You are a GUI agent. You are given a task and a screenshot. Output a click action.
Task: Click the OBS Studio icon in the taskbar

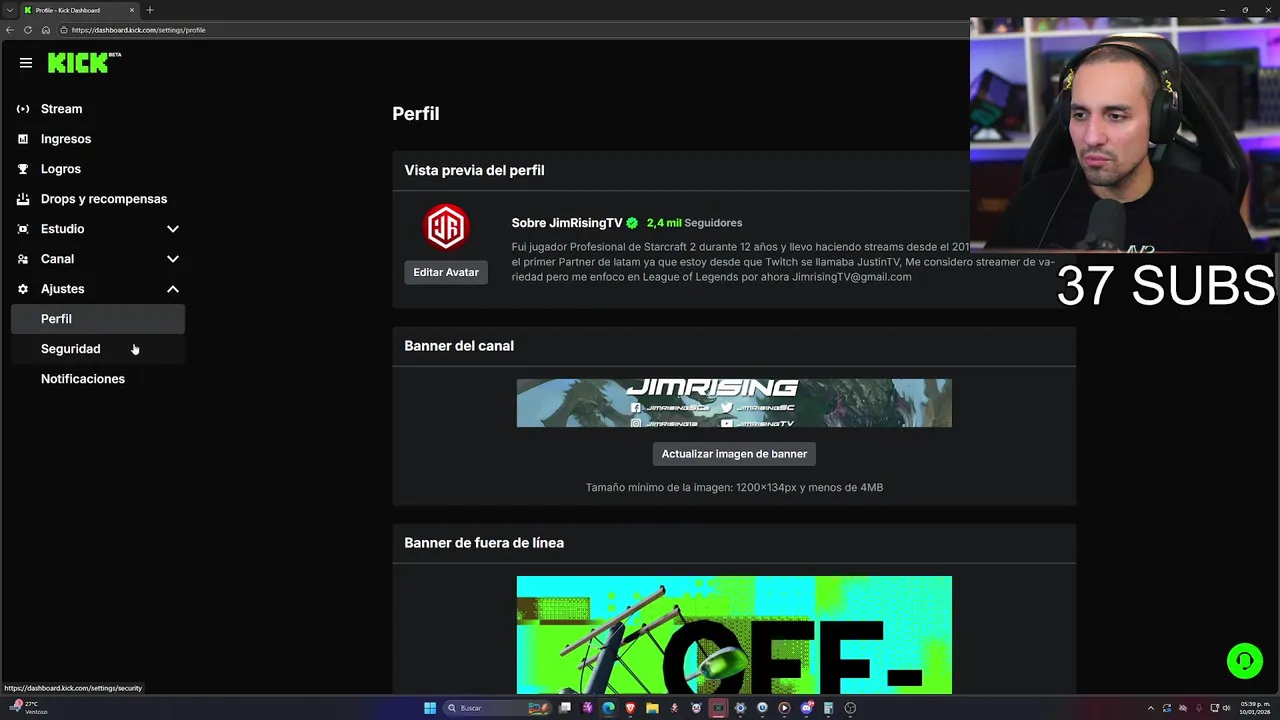click(850, 708)
